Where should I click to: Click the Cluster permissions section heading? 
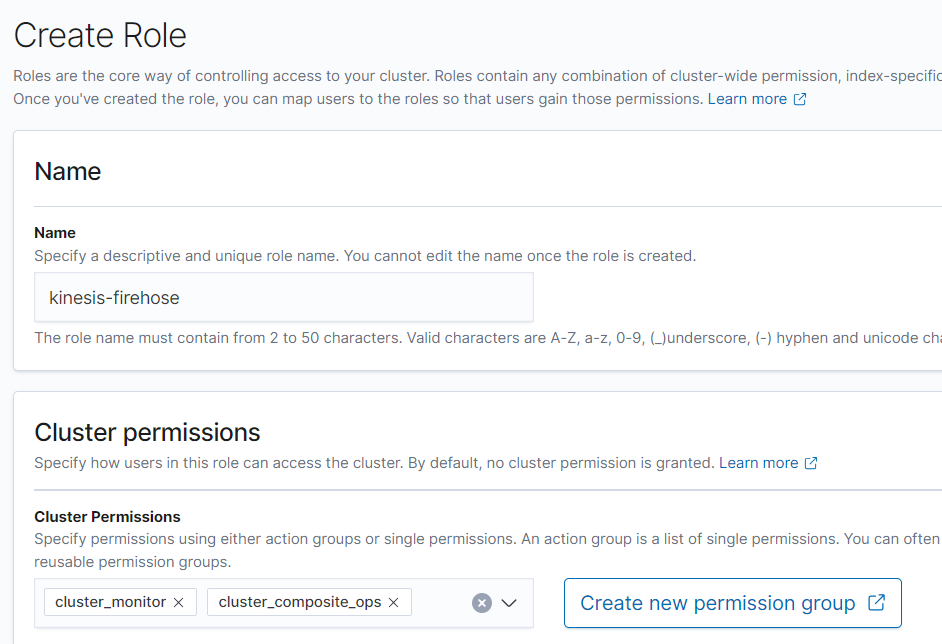[147, 432]
